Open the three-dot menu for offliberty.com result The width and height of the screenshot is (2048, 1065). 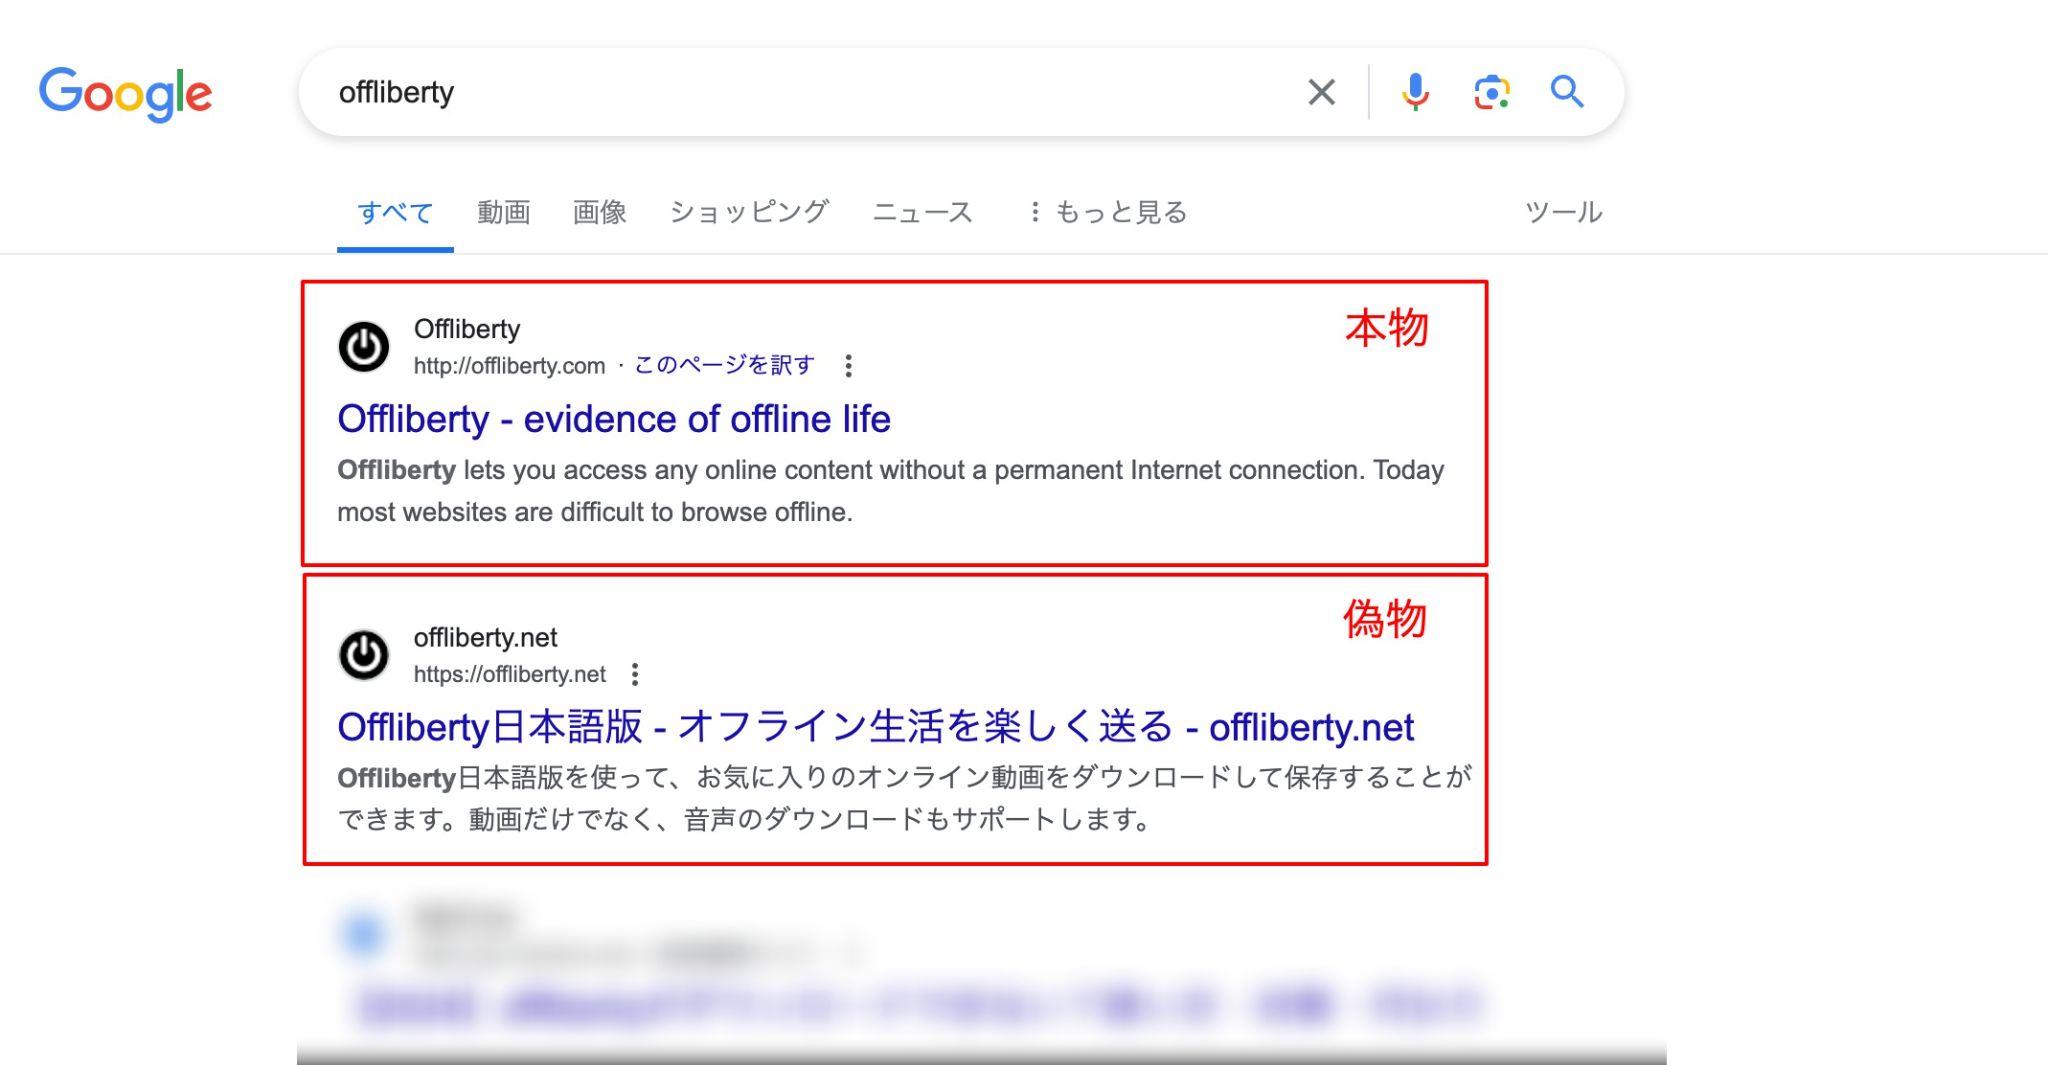pyautogui.click(x=848, y=366)
